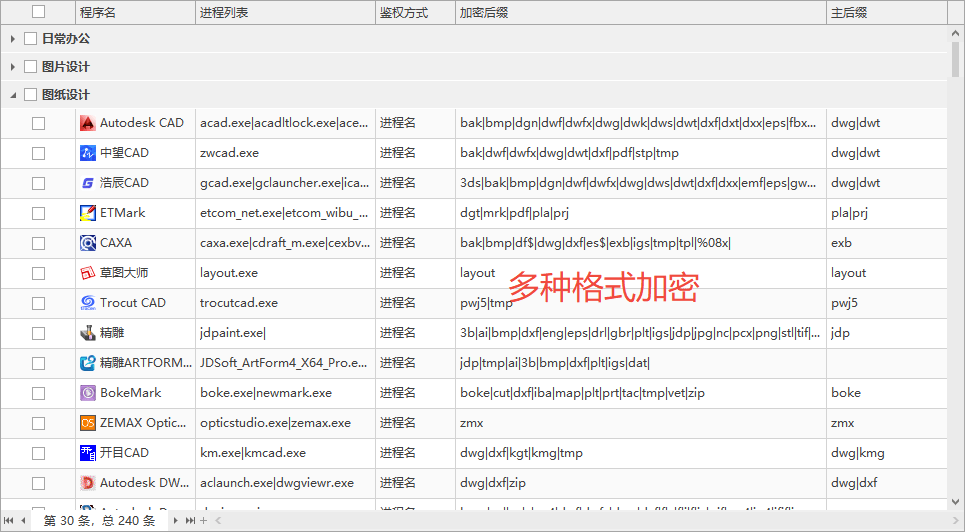Click the ZEMAX OpticStudio program icon
965x532 pixels.
88,423
